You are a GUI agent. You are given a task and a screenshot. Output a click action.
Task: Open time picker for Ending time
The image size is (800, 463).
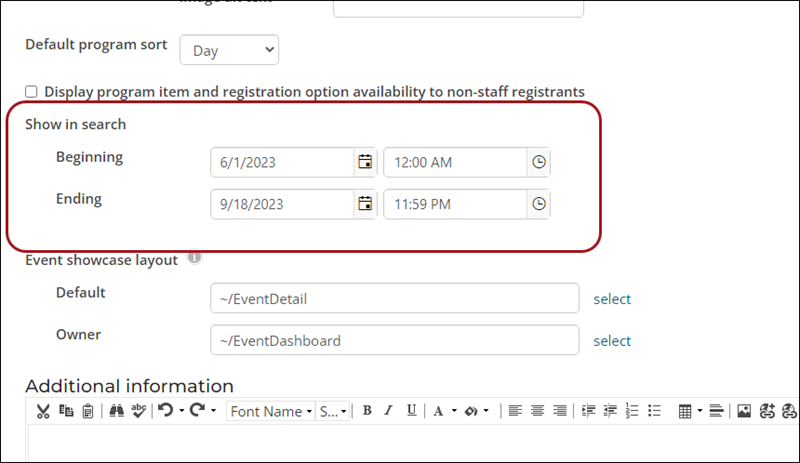click(x=539, y=204)
